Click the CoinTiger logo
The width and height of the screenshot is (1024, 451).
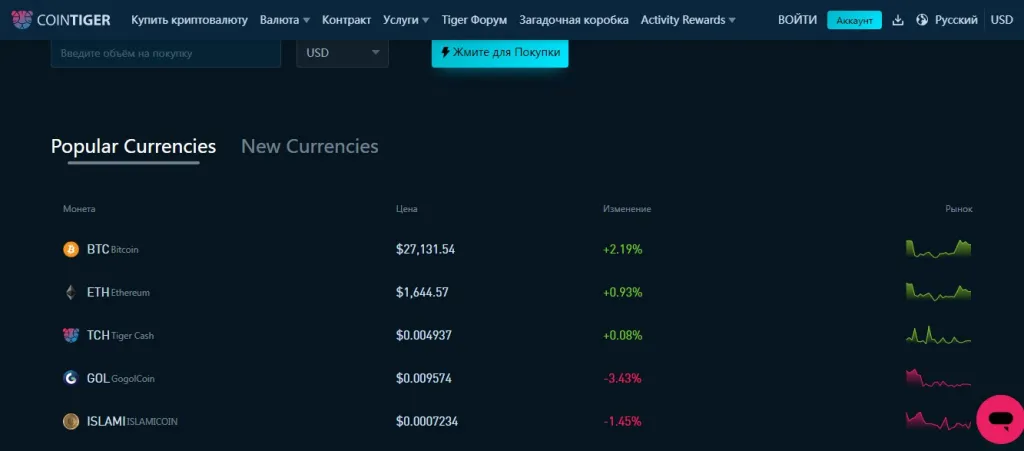pos(61,20)
